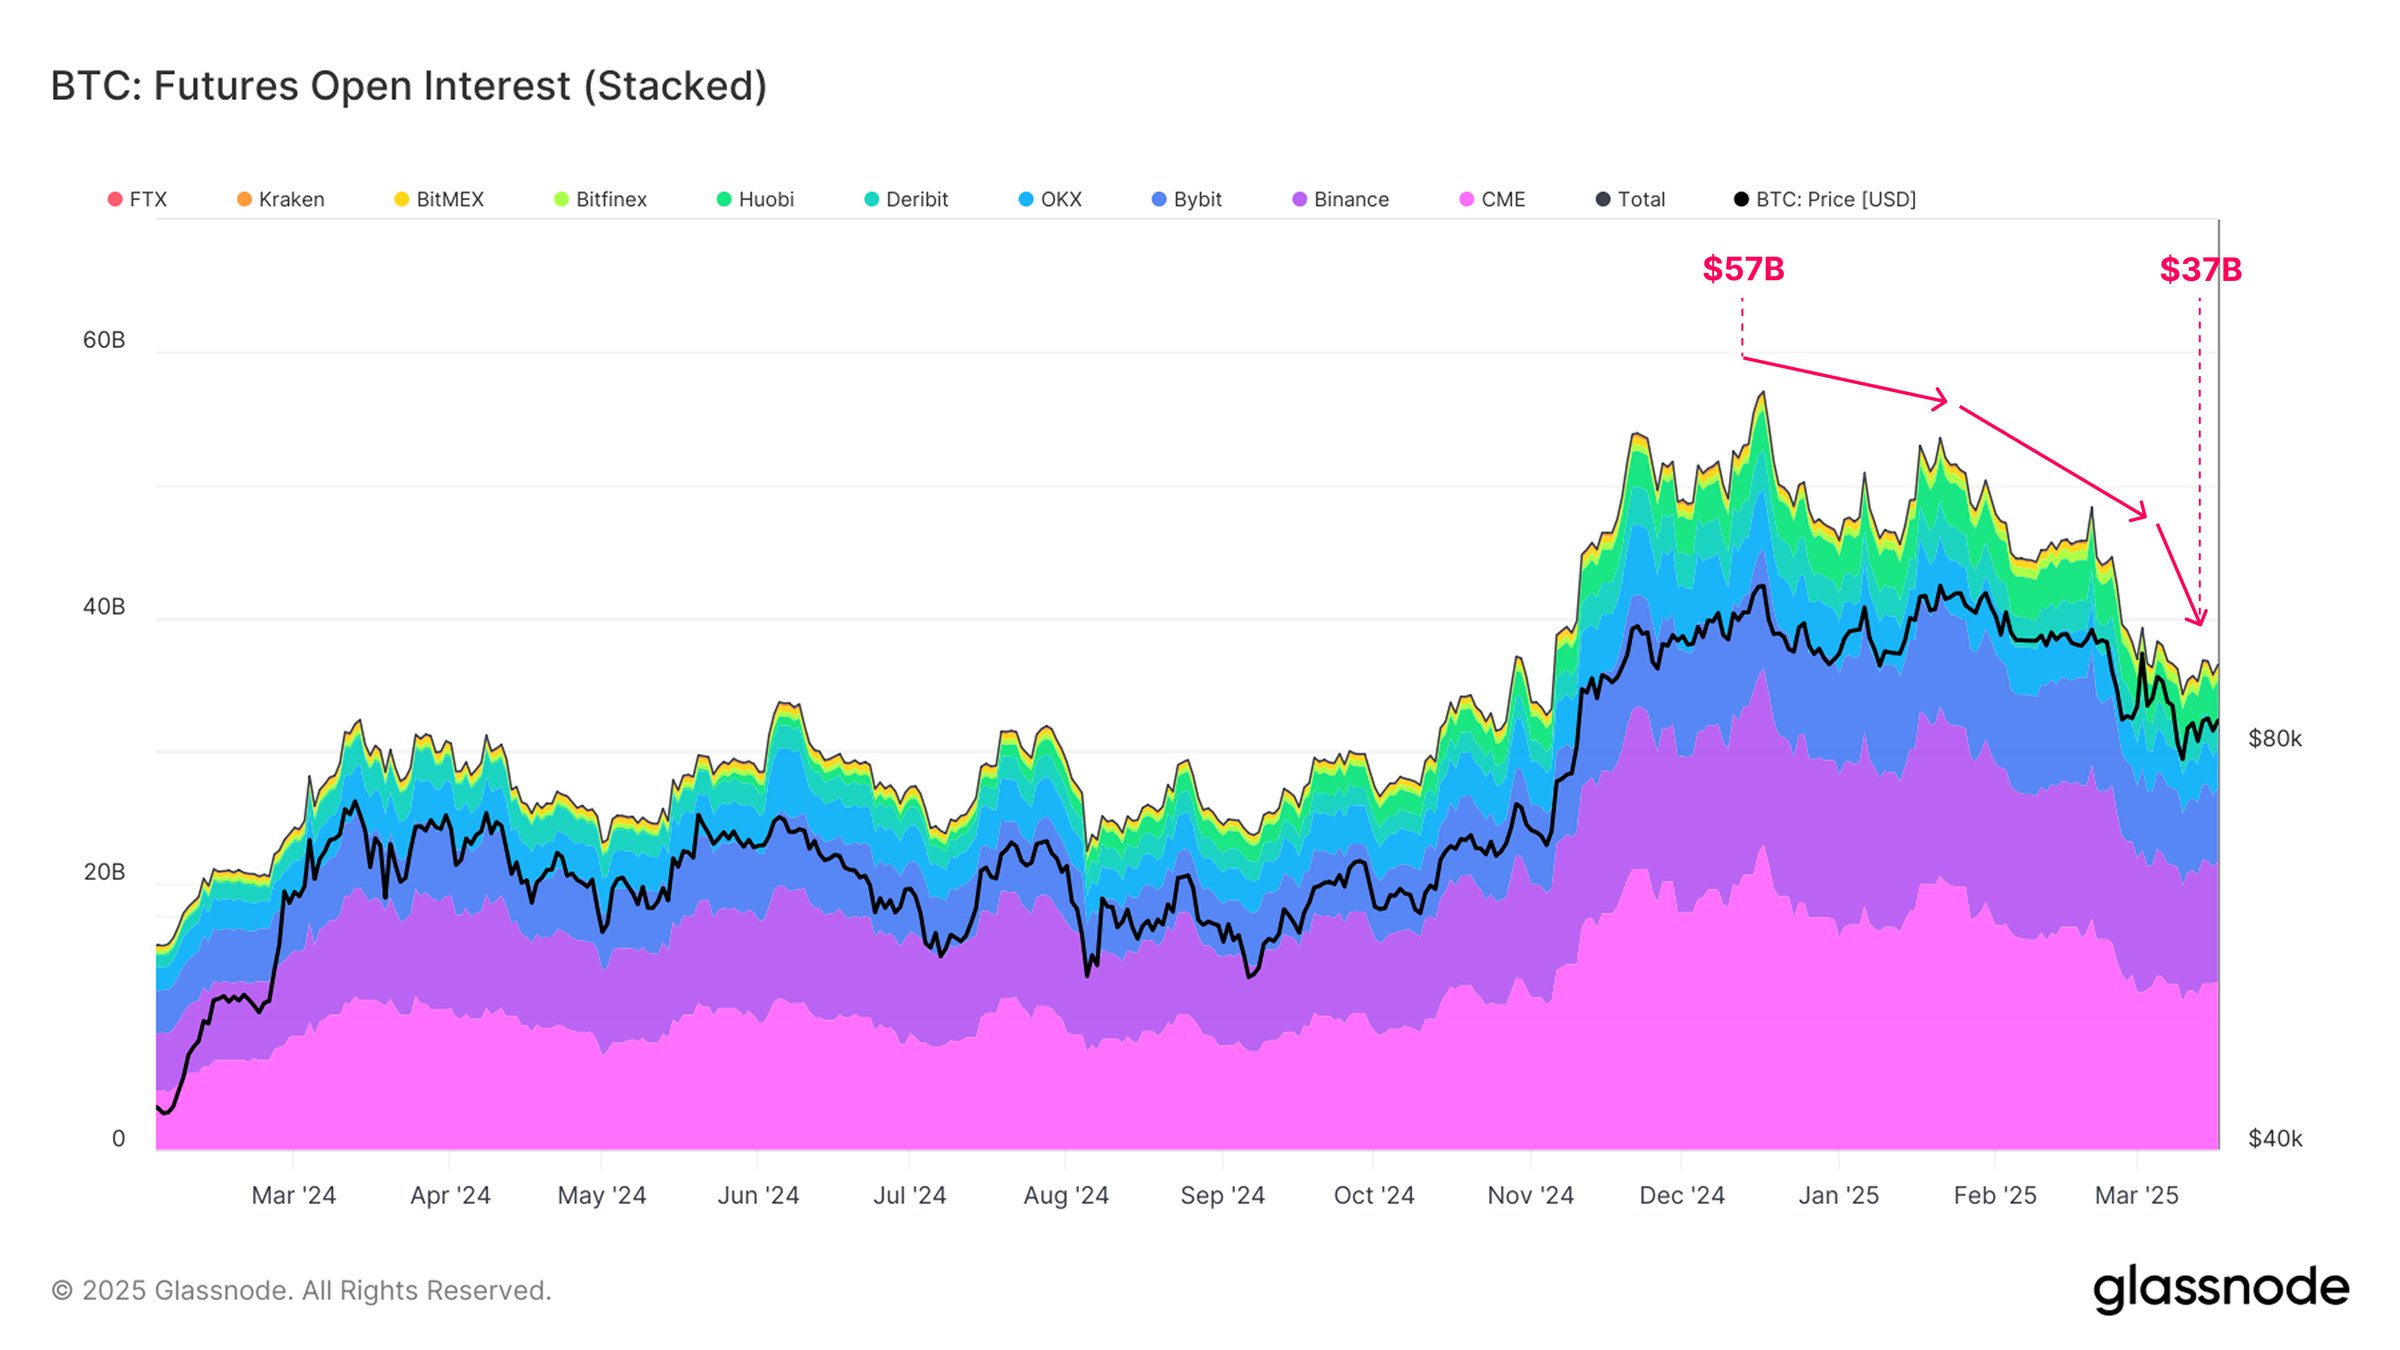
Task: Click the red FTX legend dot
Action: pos(113,199)
